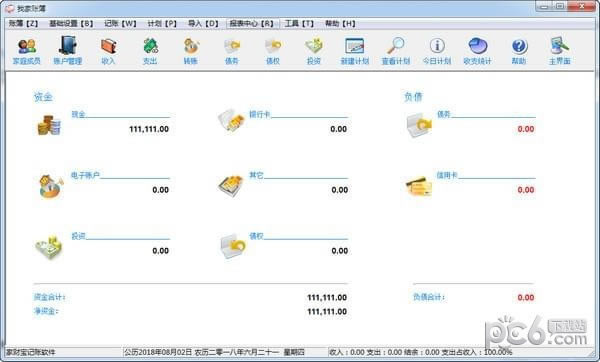600x362 pixels.
Task: Open 账户管理 (account management) from the toolbar
Action: pos(68,51)
